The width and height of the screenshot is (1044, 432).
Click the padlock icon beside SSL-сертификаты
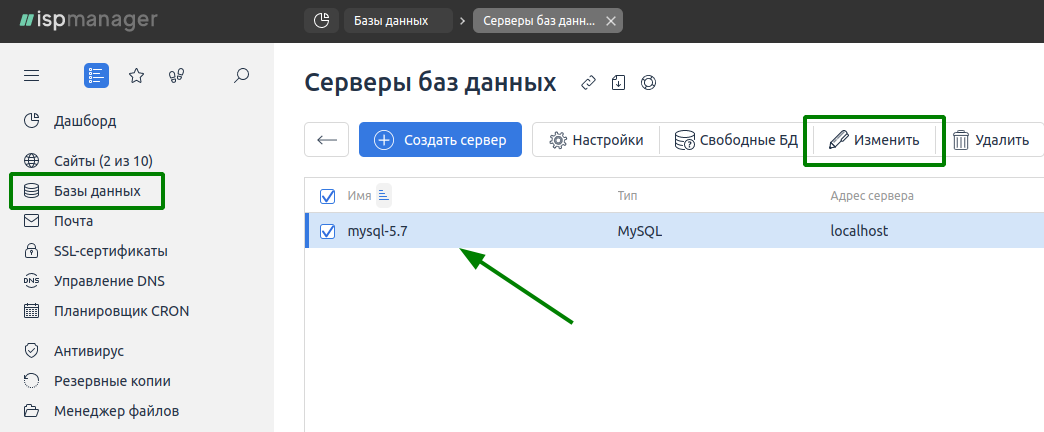(31, 251)
